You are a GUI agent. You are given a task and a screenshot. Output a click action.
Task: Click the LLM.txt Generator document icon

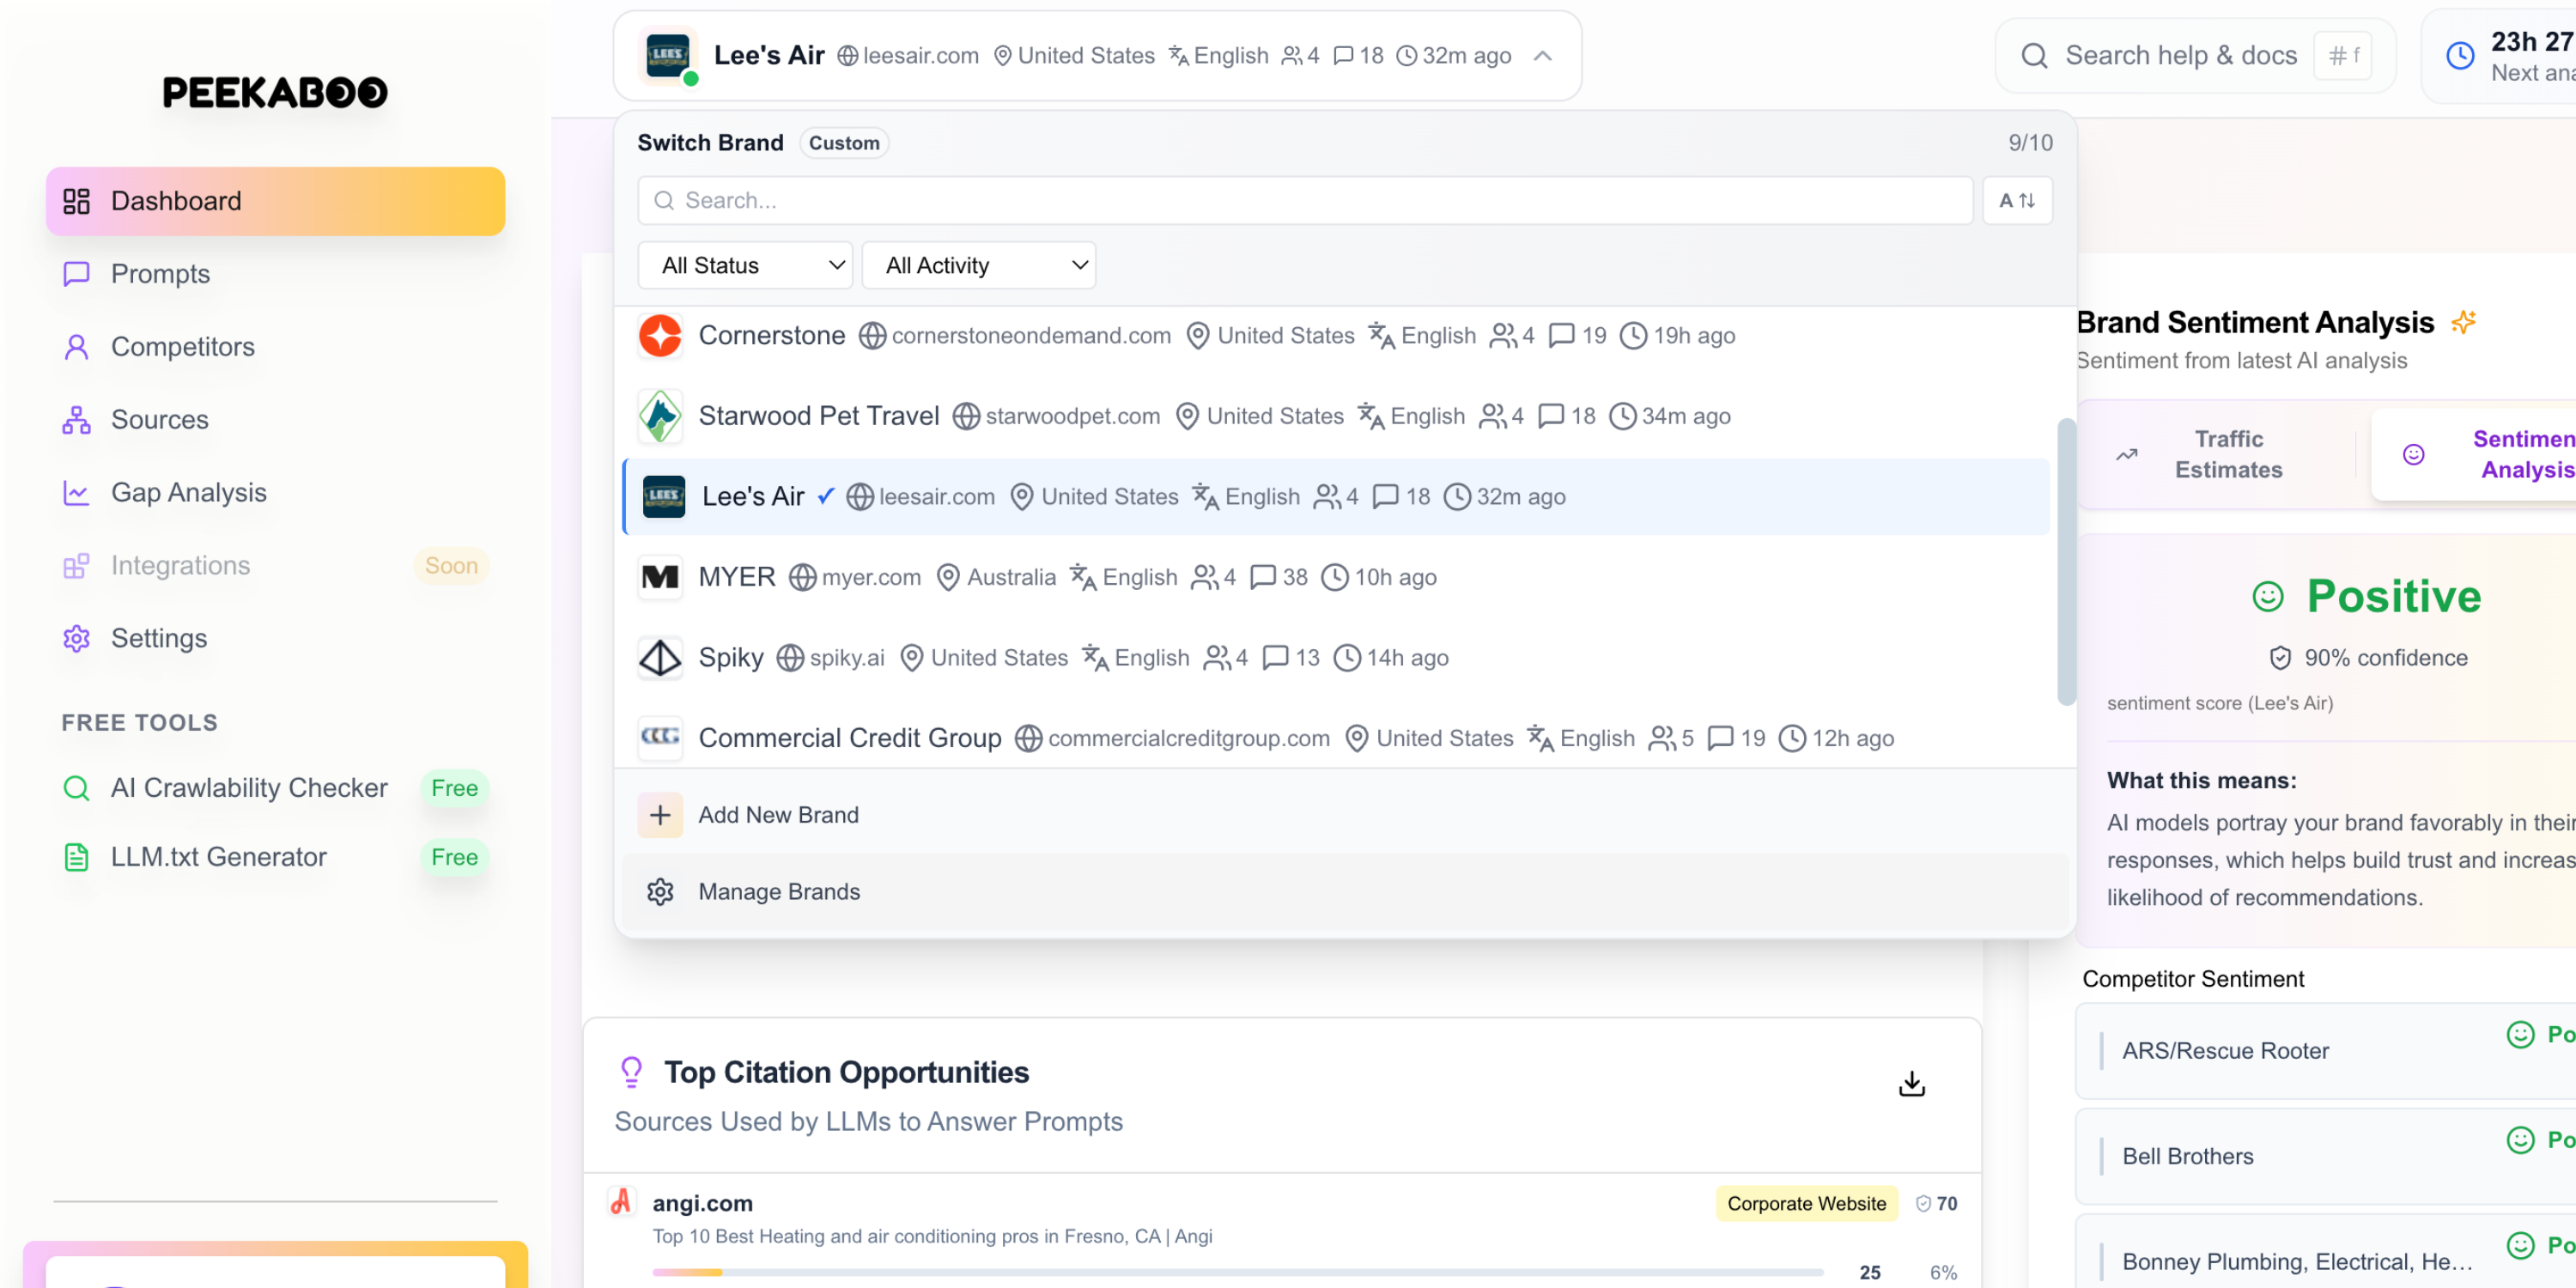point(76,857)
